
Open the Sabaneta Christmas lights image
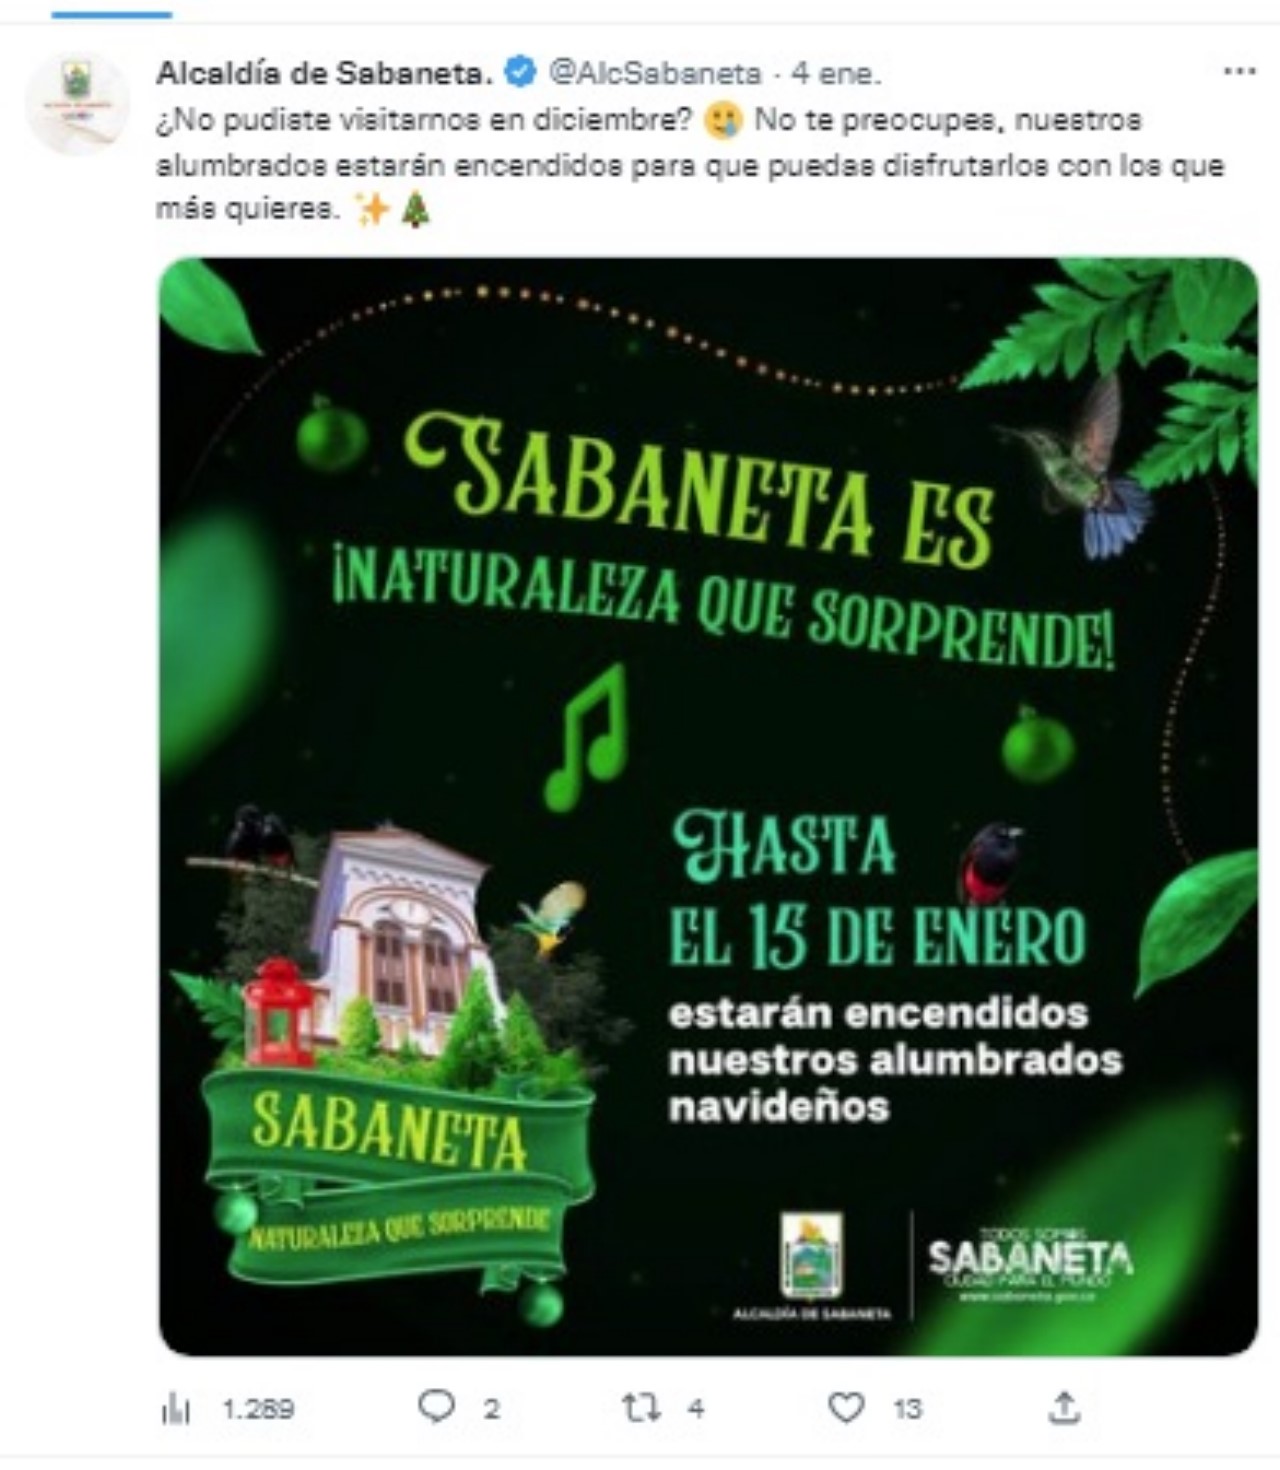pos(708,806)
